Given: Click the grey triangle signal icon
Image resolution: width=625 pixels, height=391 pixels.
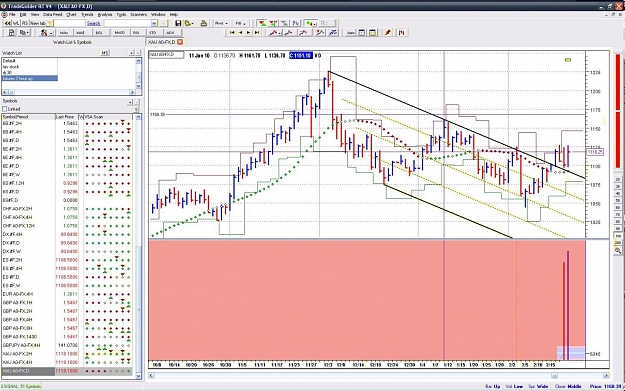Looking at the screenshot, I should [x=284, y=23].
